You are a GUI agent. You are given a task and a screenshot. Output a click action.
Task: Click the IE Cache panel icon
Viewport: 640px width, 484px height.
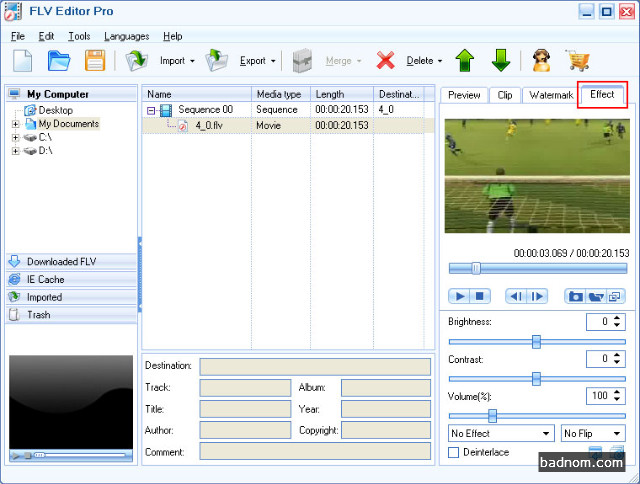(x=14, y=279)
